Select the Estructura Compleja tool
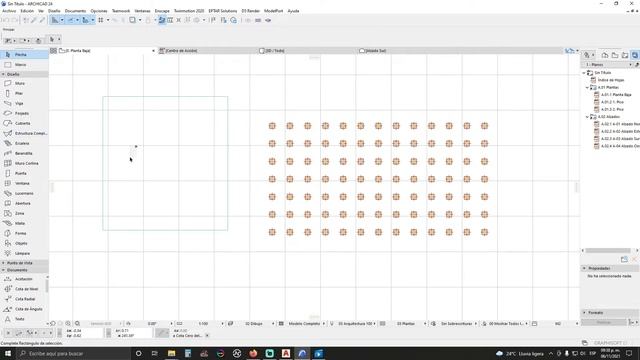Screen dimensions: 640x360 [x=24, y=133]
